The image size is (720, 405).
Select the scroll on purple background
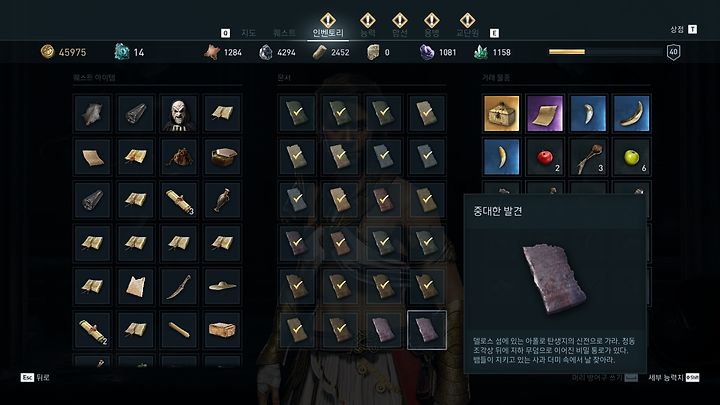coord(545,113)
